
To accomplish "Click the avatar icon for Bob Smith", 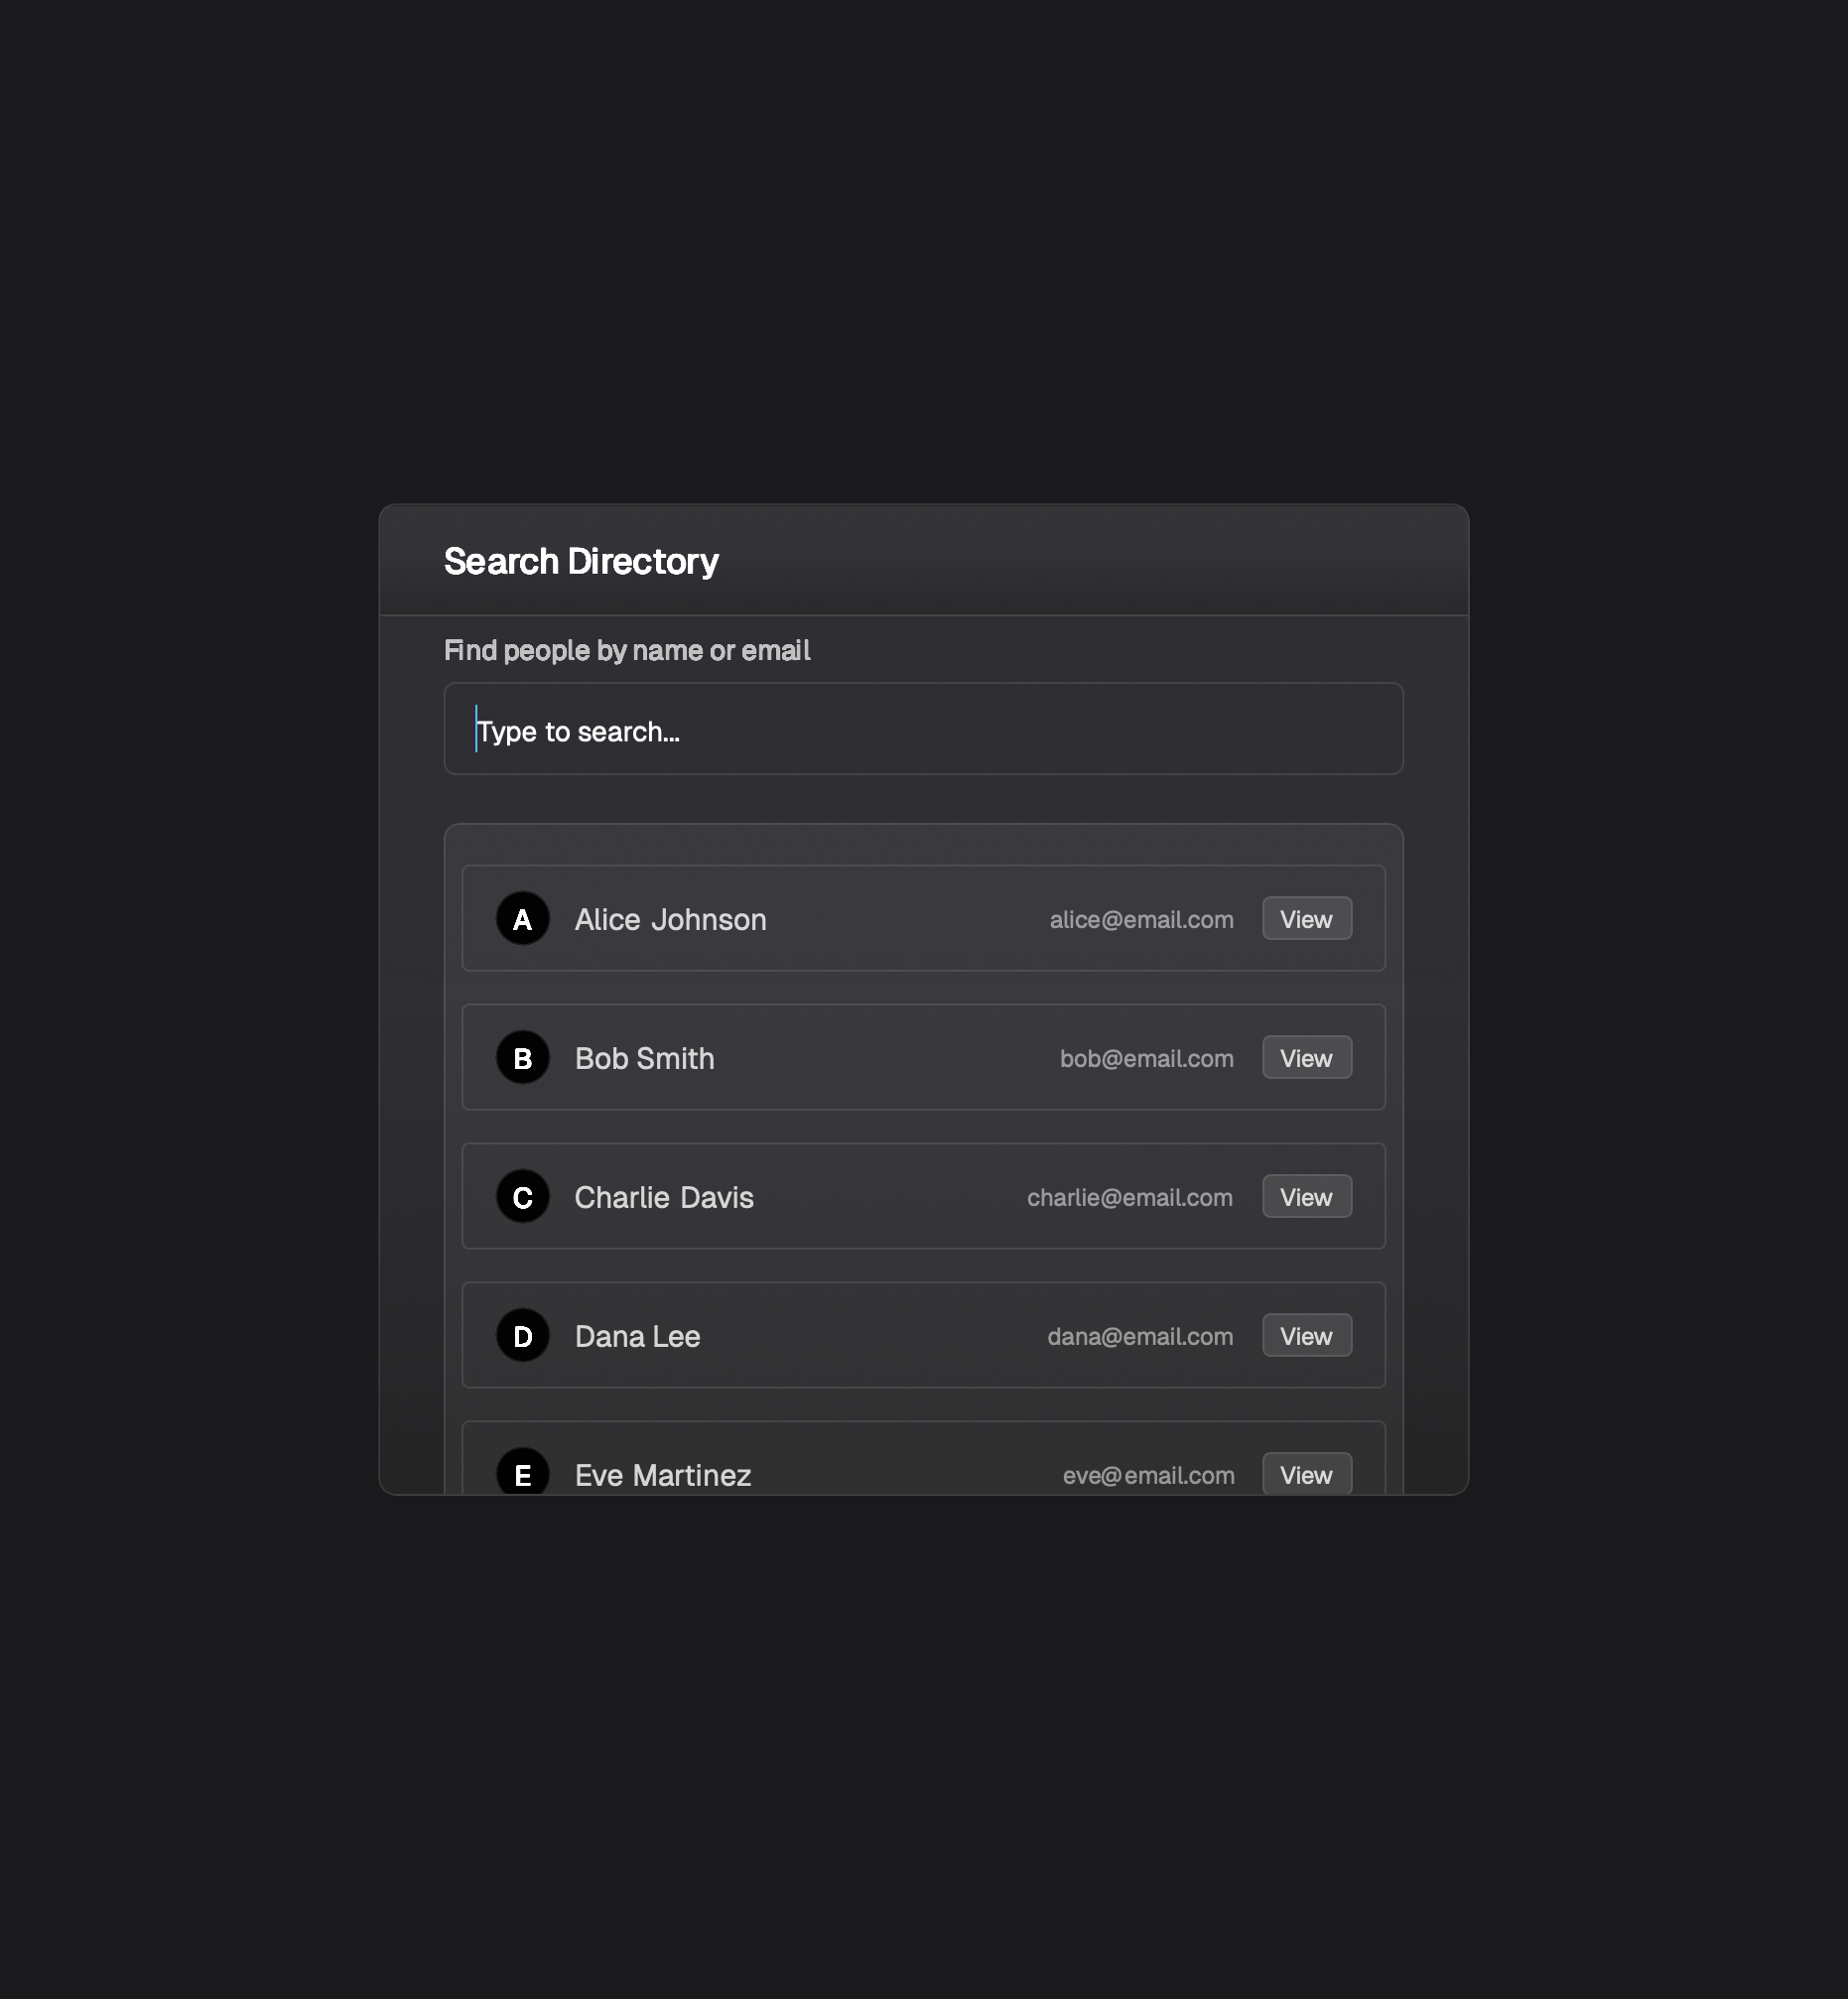I will (521, 1057).
